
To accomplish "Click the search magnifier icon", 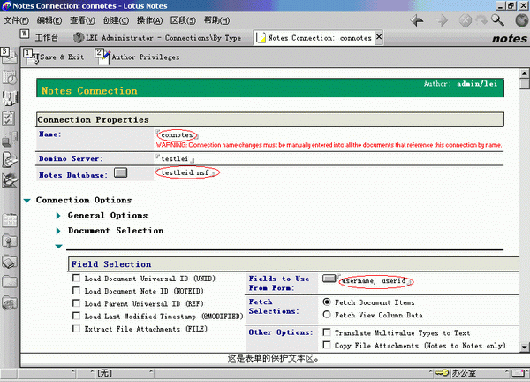I will (497, 21).
